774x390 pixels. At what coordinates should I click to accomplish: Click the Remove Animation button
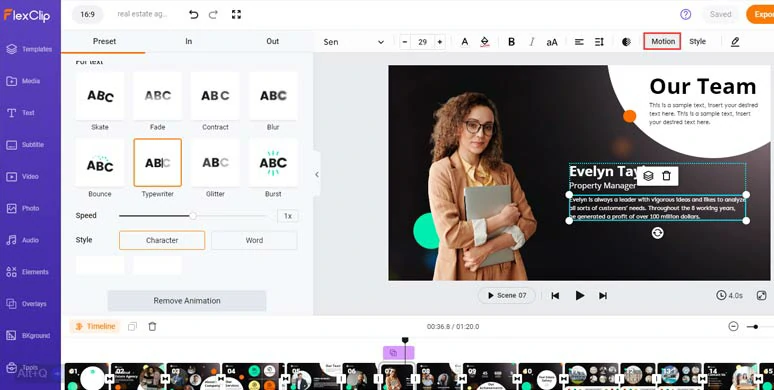pos(187,301)
